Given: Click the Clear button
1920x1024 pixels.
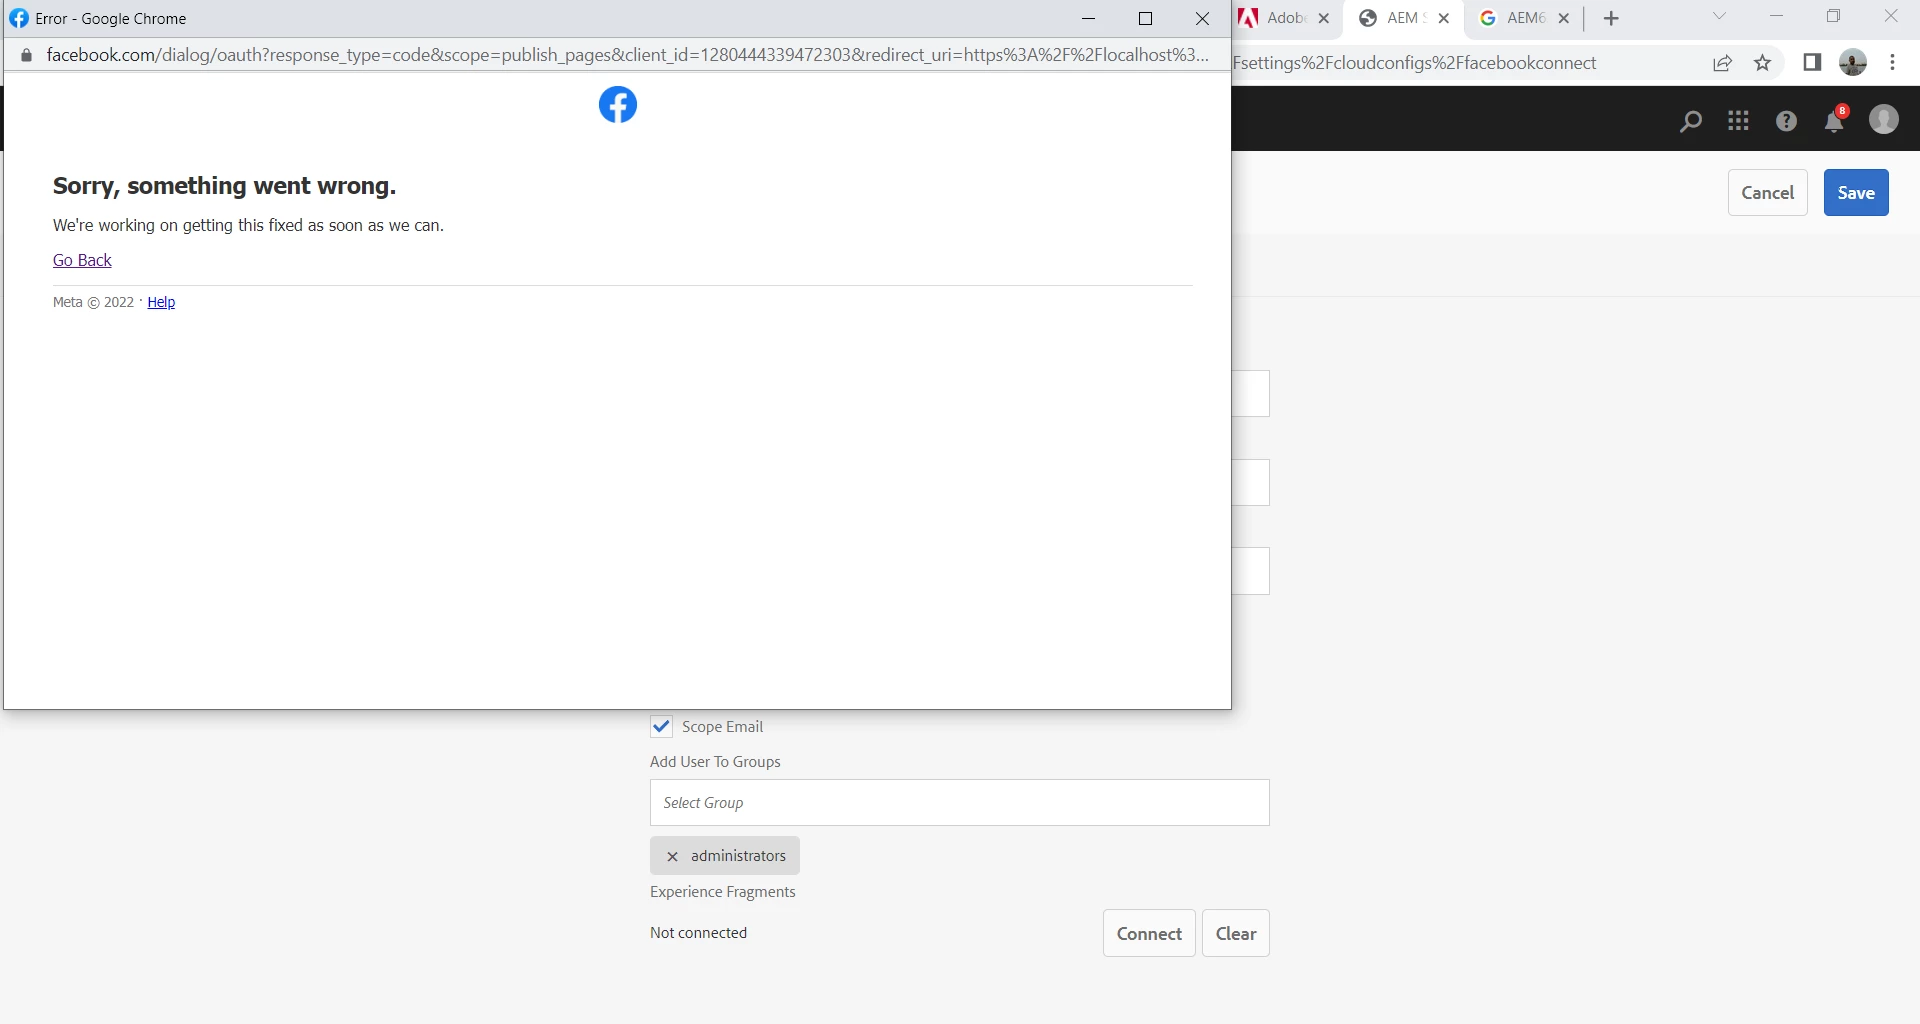Looking at the screenshot, I should coord(1236,934).
